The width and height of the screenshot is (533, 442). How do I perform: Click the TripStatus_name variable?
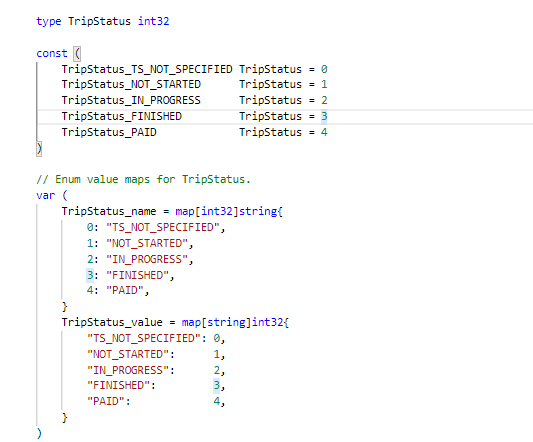pos(109,211)
